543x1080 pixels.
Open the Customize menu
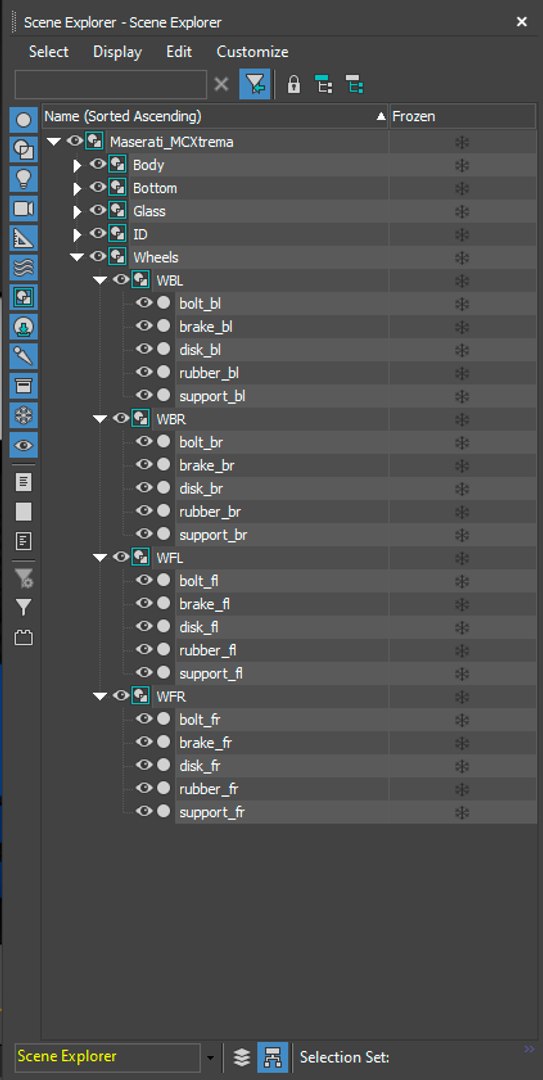point(253,52)
